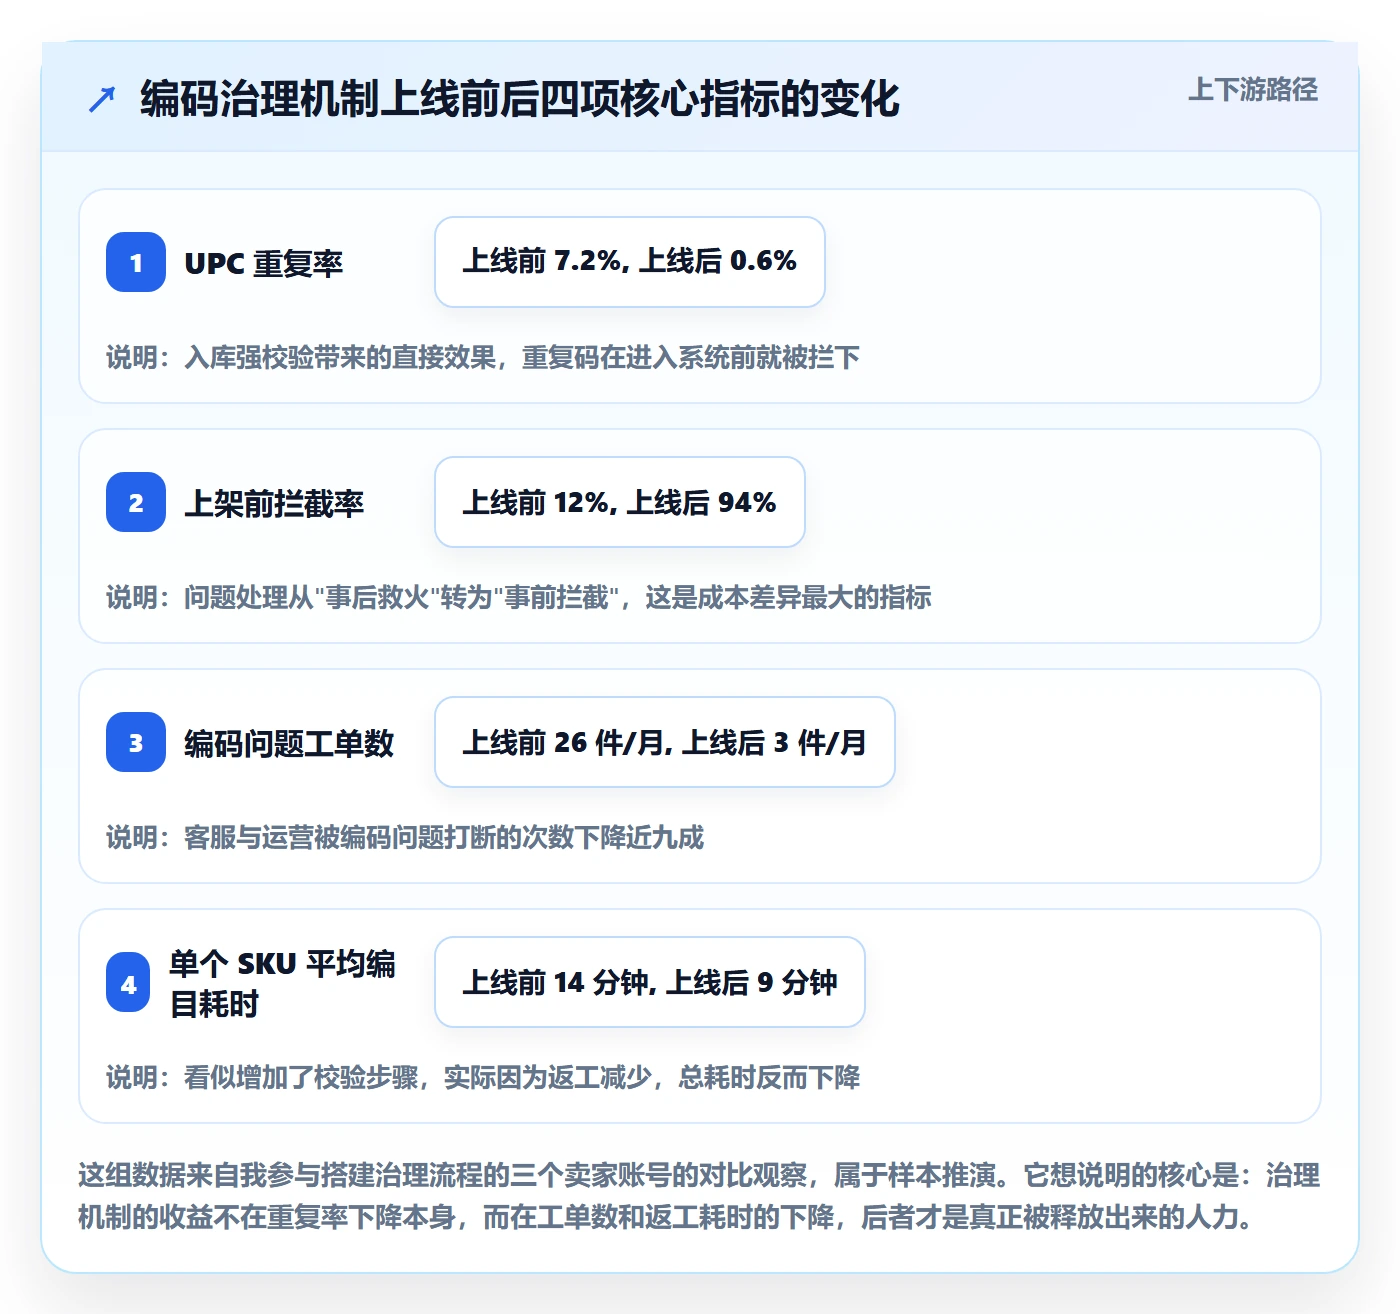Click the number 2 badge for 上架前拦截率
The width and height of the screenshot is (1400, 1314).
(136, 502)
